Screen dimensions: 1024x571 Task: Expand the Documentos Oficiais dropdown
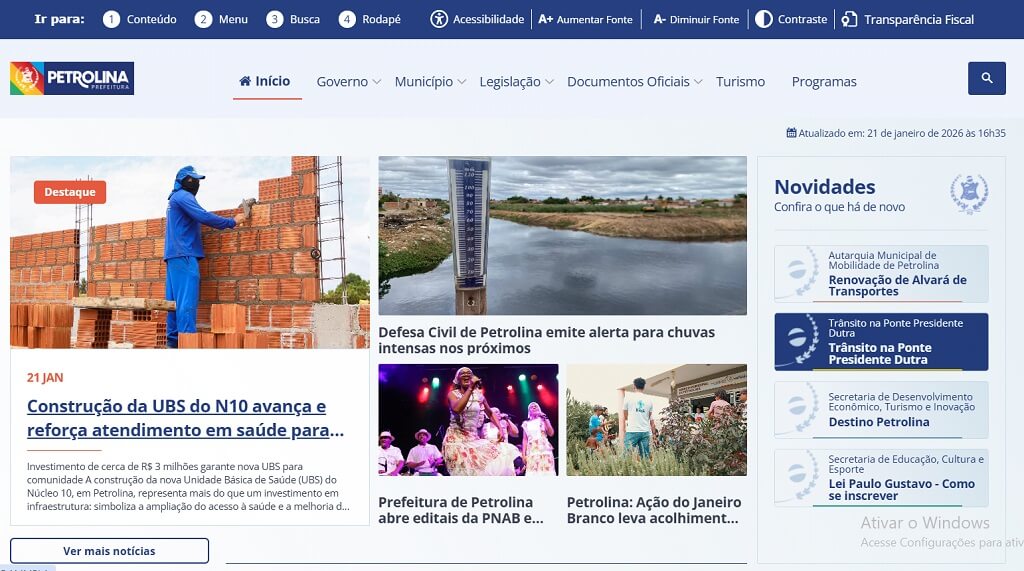click(634, 82)
